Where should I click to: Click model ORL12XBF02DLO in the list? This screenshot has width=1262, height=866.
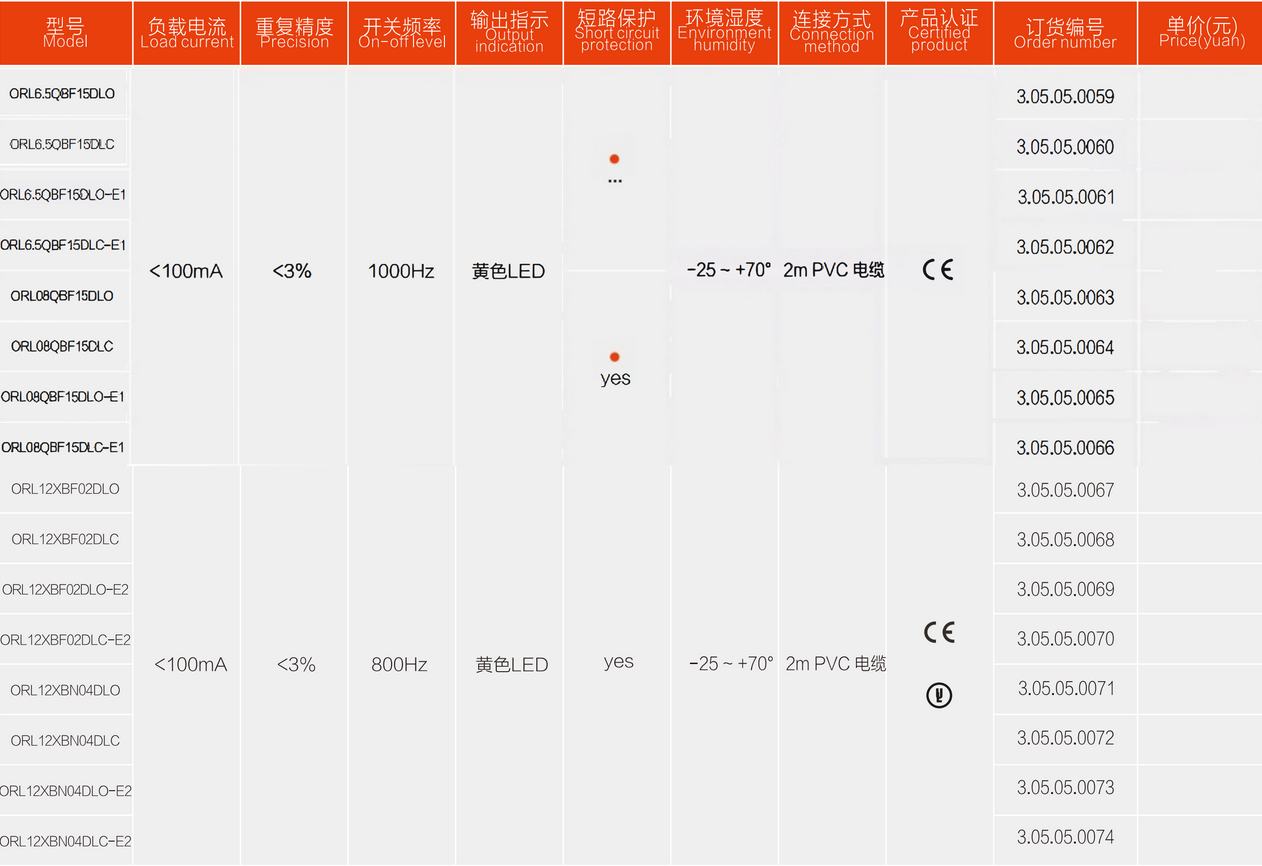tap(65, 489)
